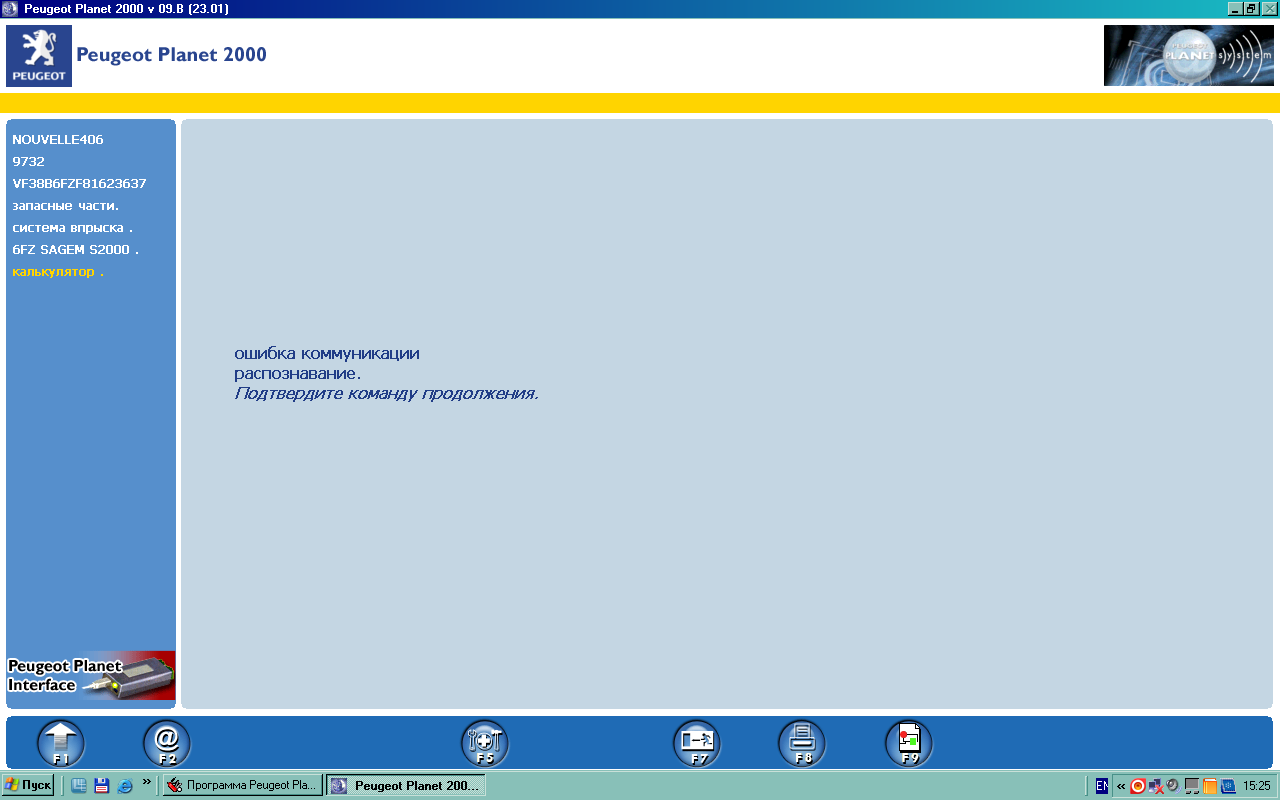Click the F2 @ icon

pyautogui.click(x=167, y=744)
